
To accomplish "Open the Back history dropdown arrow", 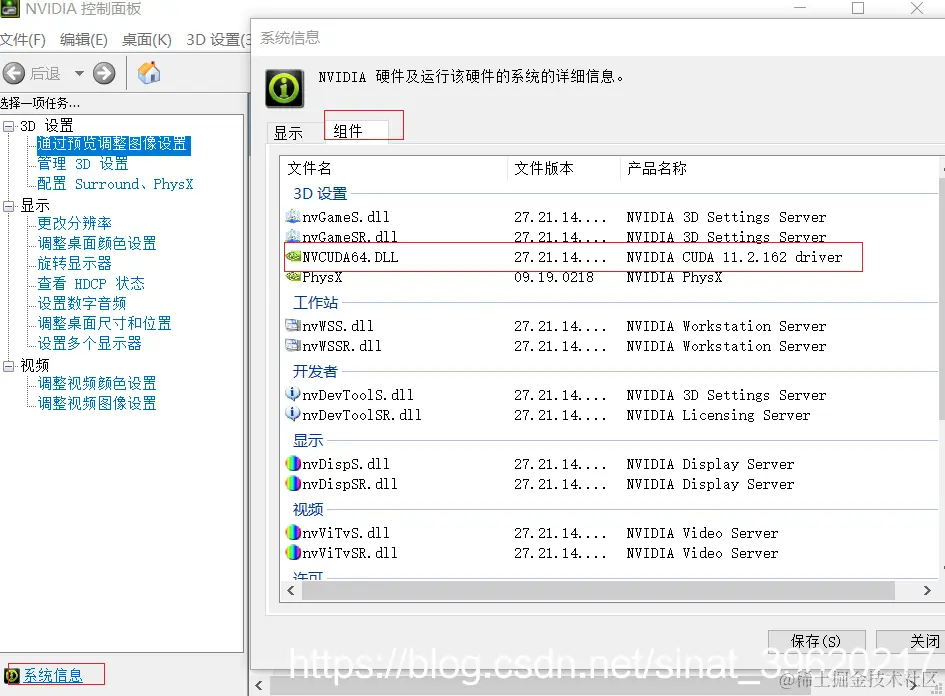I will [79, 74].
